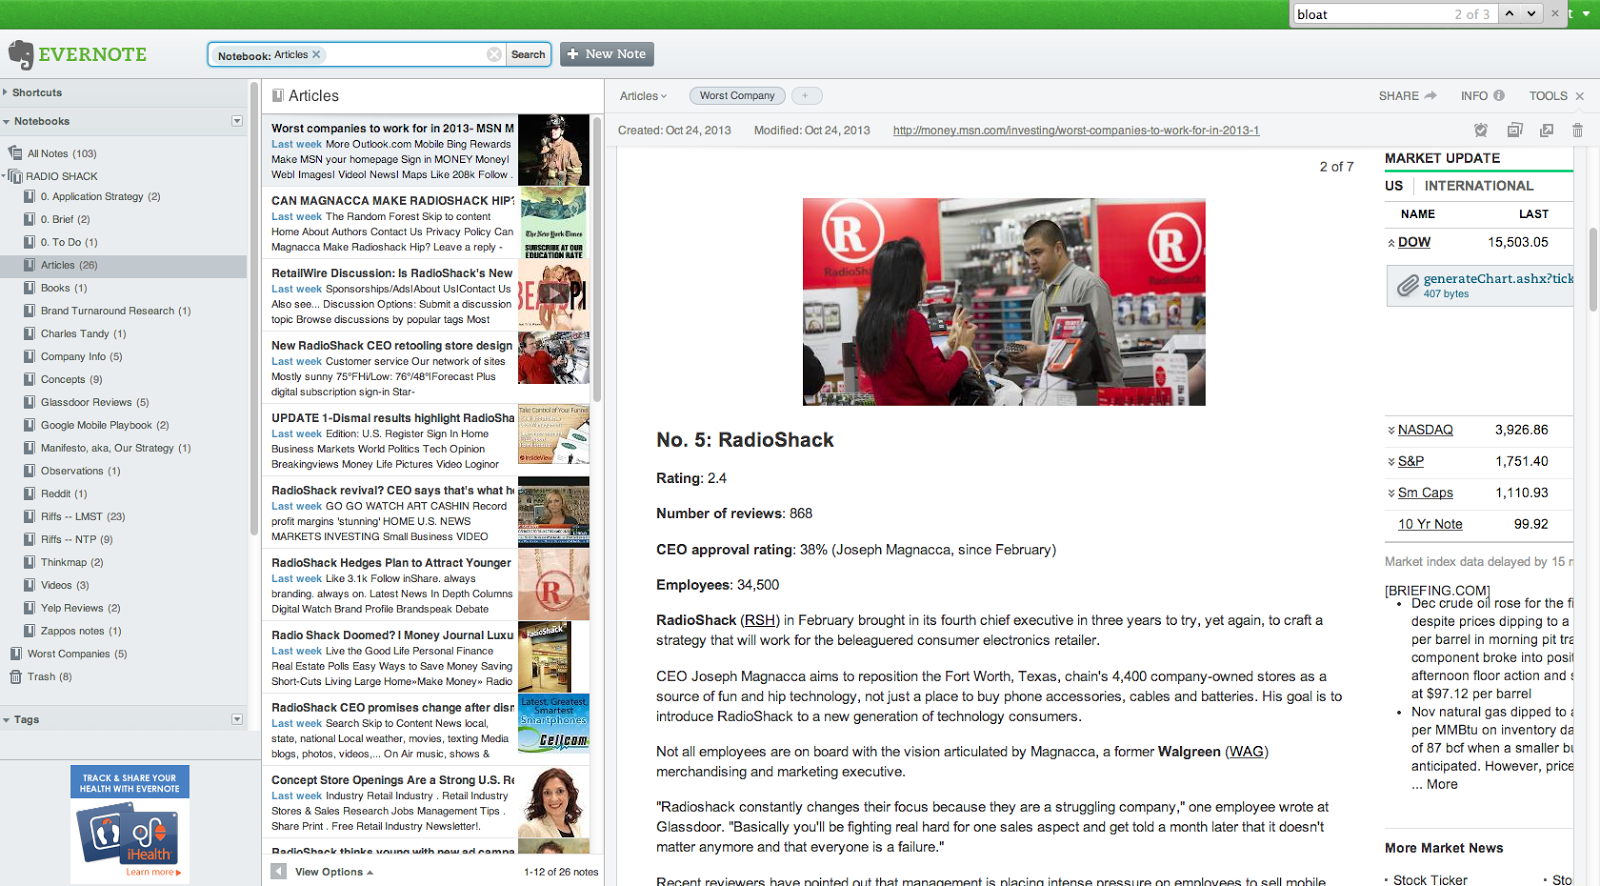Screen dimensions: 1600x886
Task: Delete note with trash can icon
Action: pos(1578,130)
